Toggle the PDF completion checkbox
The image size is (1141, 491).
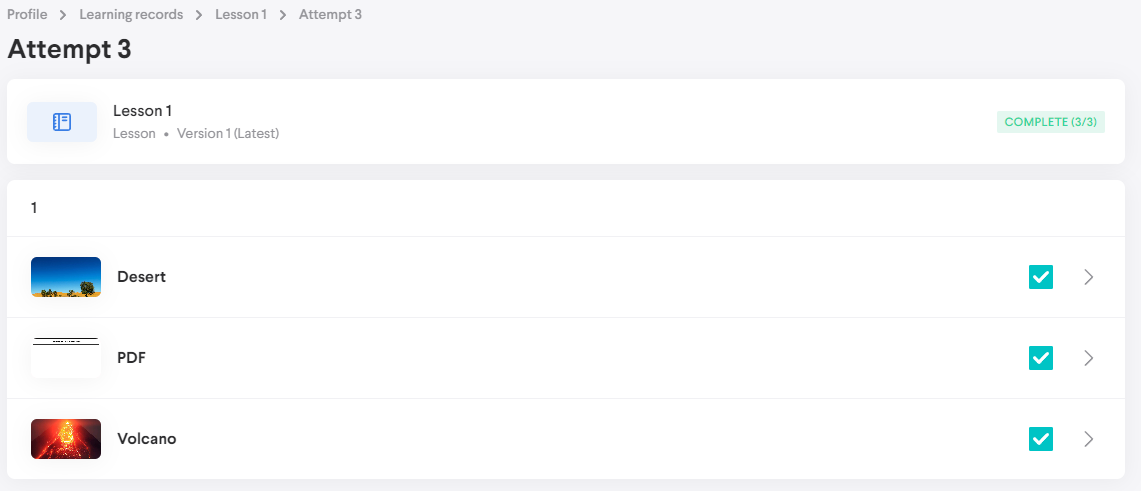coord(1041,358)
